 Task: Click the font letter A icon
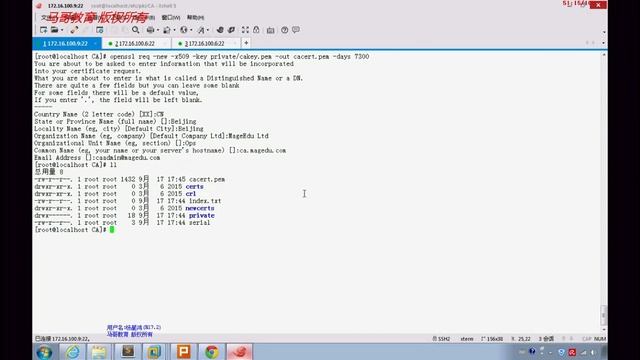click(x=201, y=30)
